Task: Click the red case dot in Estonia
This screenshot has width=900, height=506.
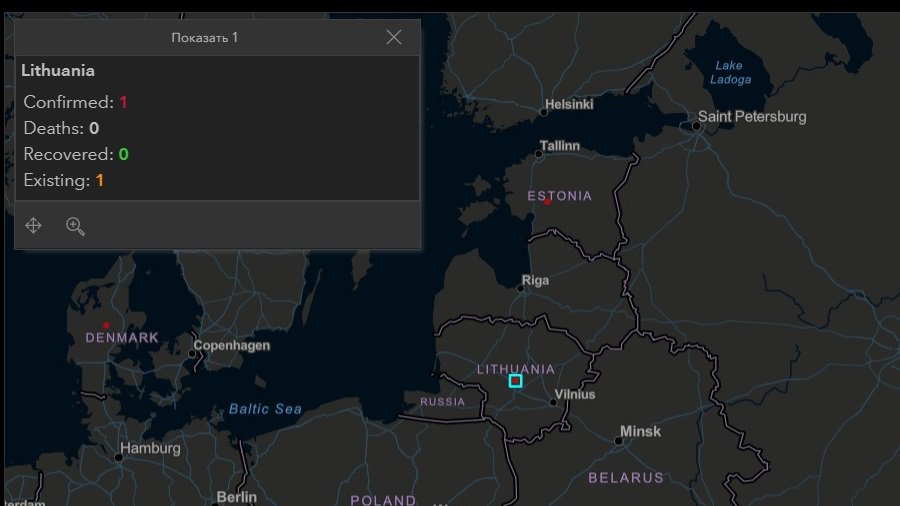Action: coord(548,201)
